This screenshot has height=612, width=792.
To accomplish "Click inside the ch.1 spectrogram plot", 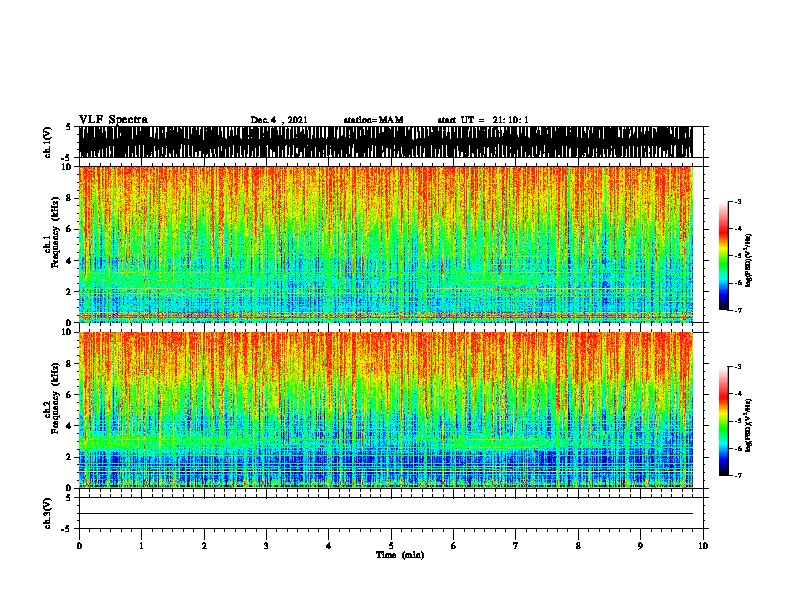I will pos(386,244).
